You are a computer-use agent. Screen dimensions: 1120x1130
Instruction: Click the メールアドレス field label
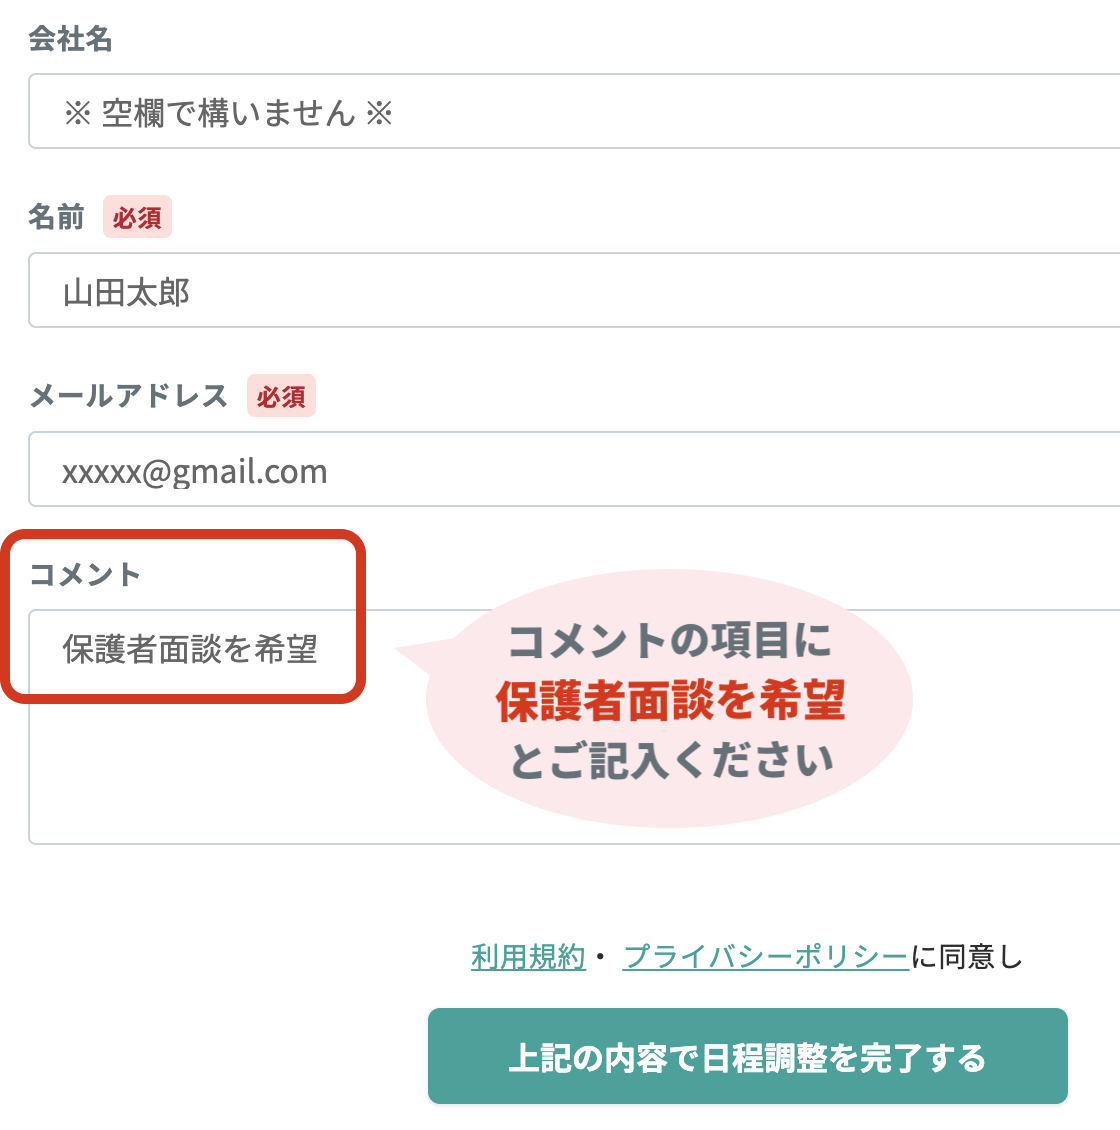[x=129, y=396]
